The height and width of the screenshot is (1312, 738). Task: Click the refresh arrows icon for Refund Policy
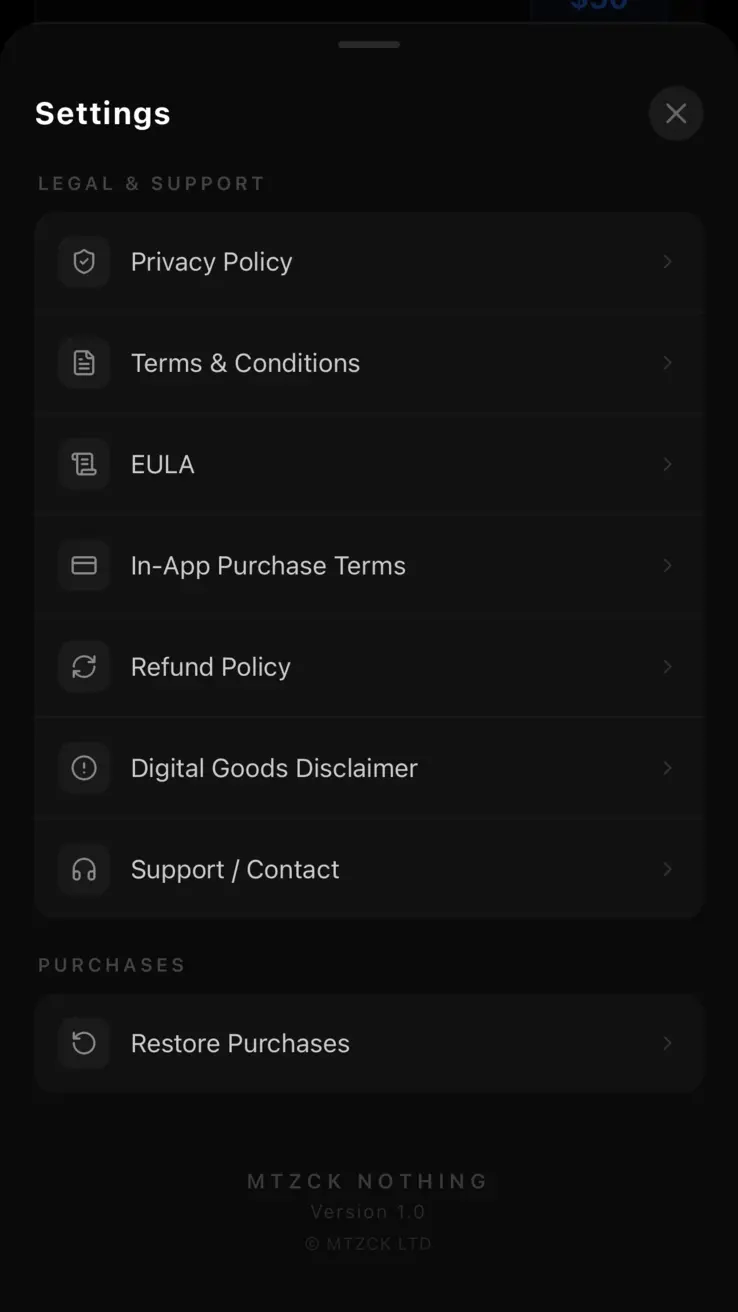tap(84, 667)
